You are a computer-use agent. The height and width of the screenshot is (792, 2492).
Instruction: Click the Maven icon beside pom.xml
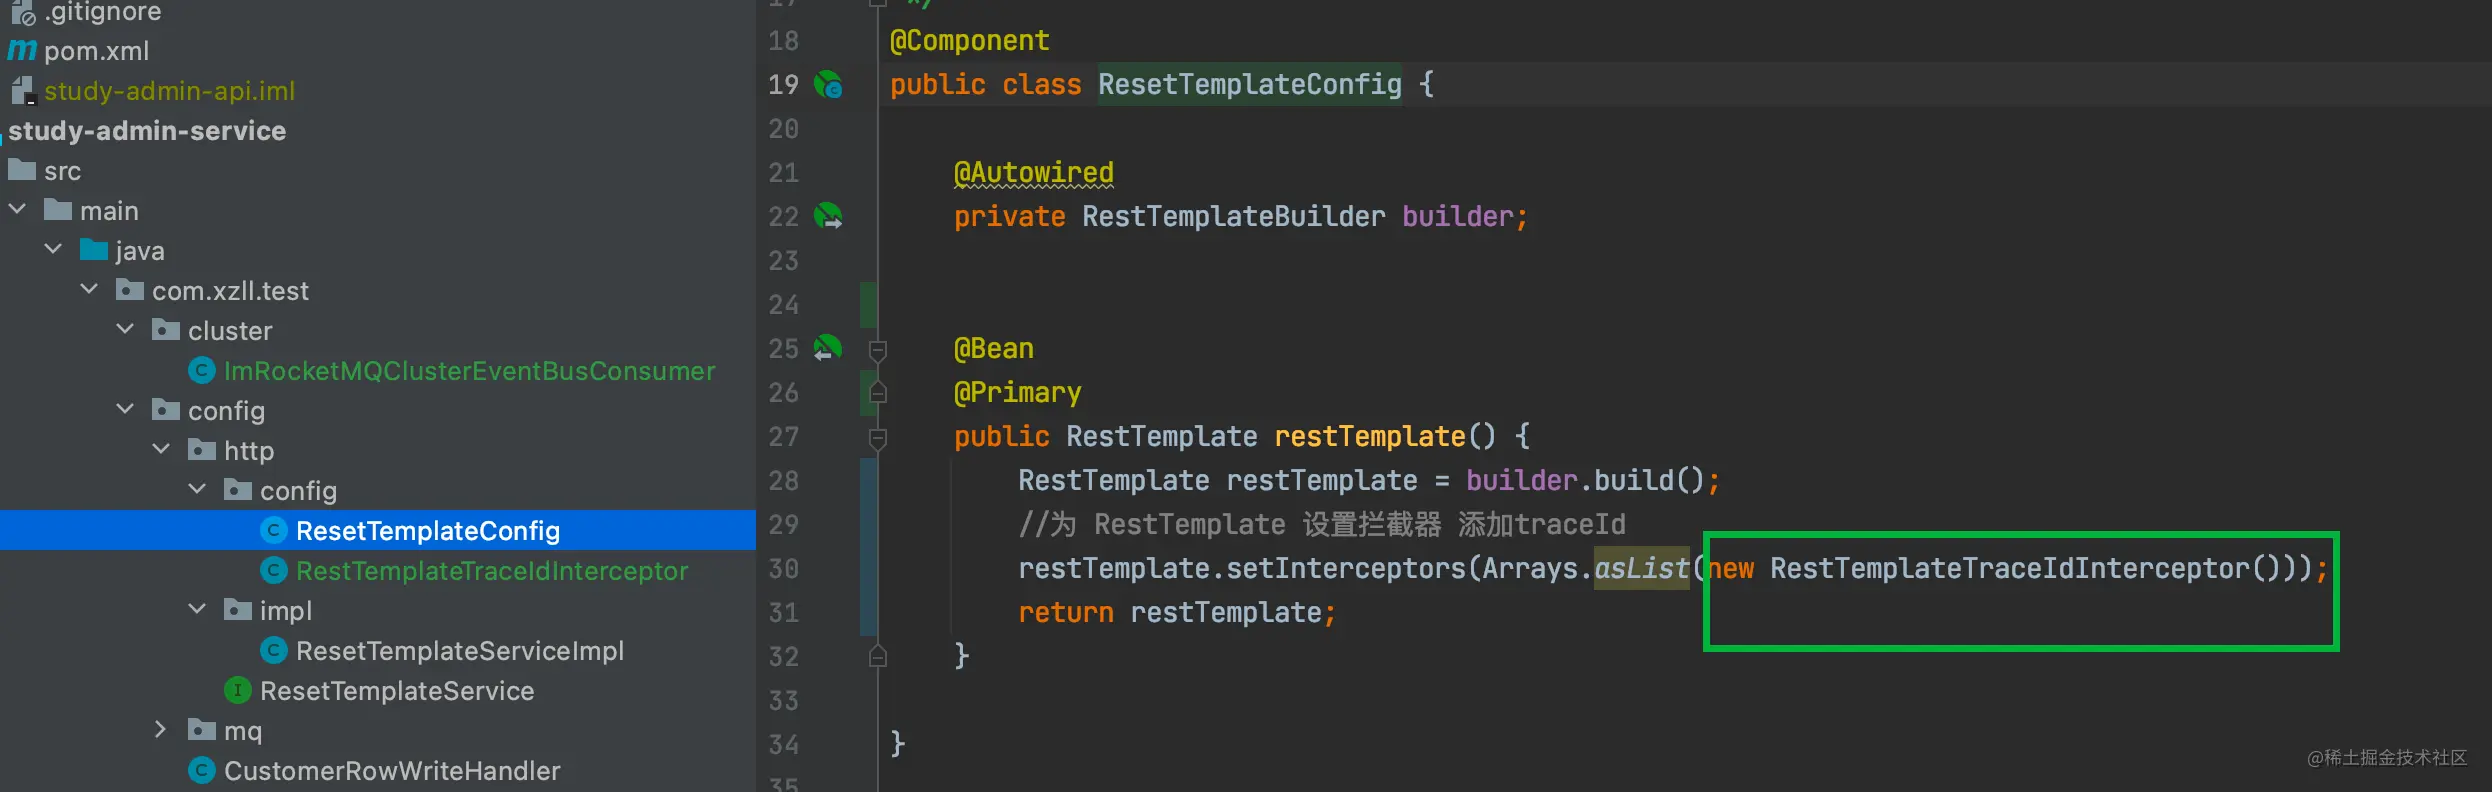22,50
